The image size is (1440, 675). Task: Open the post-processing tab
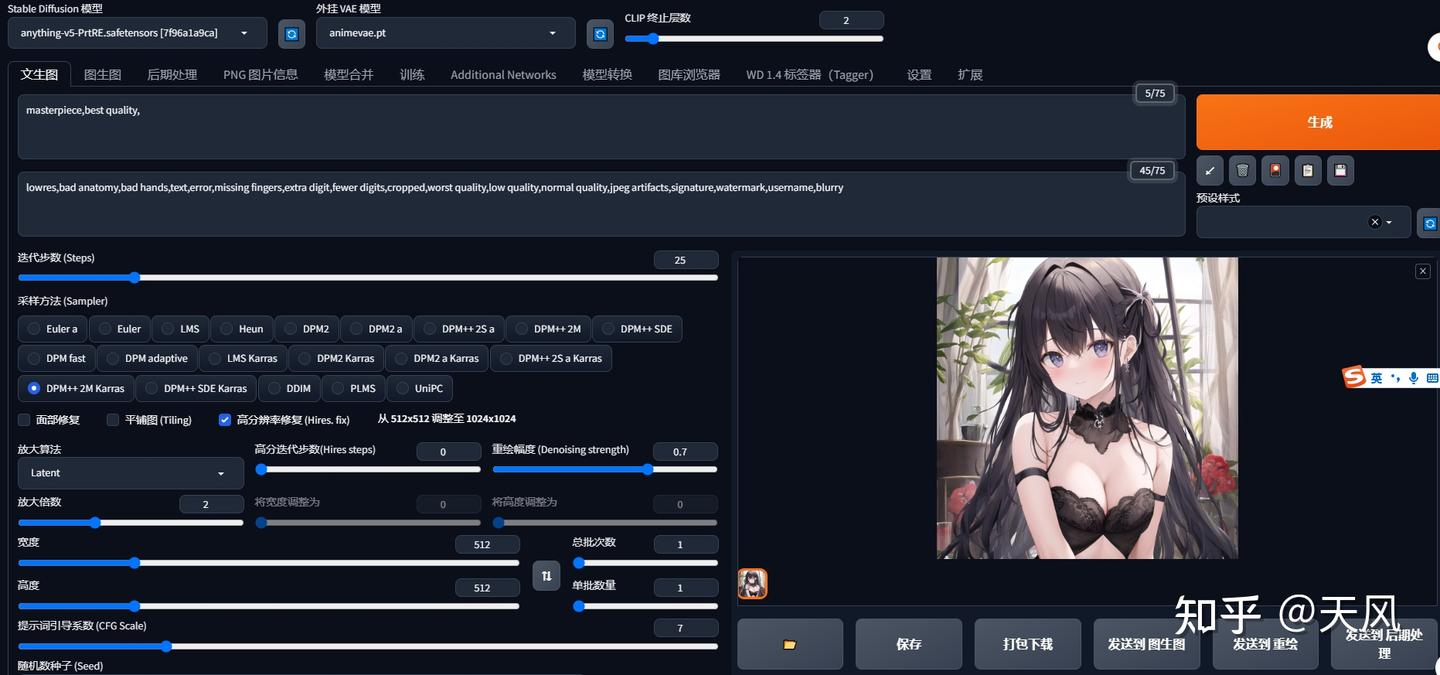[x=172, y=75]
